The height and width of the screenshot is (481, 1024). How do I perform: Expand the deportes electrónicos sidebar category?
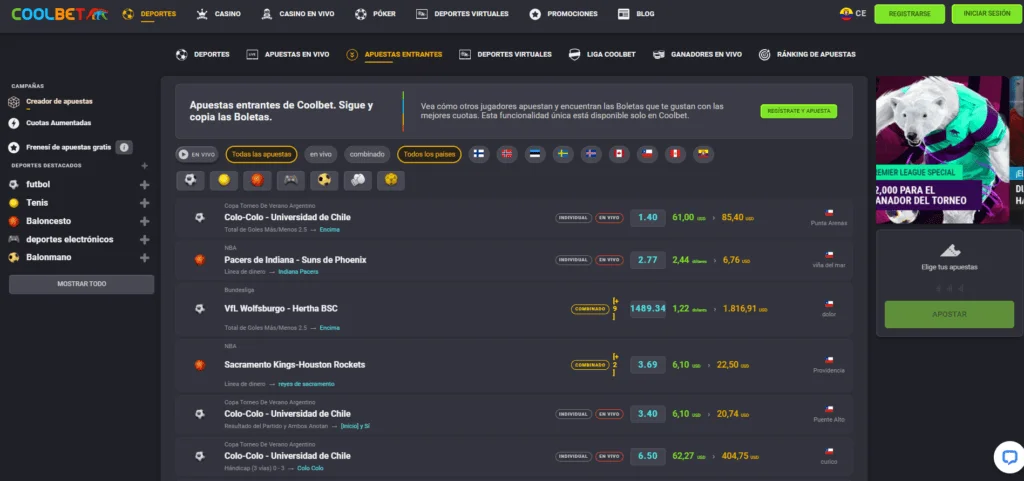pyautogui.click(x=144, y=240)
